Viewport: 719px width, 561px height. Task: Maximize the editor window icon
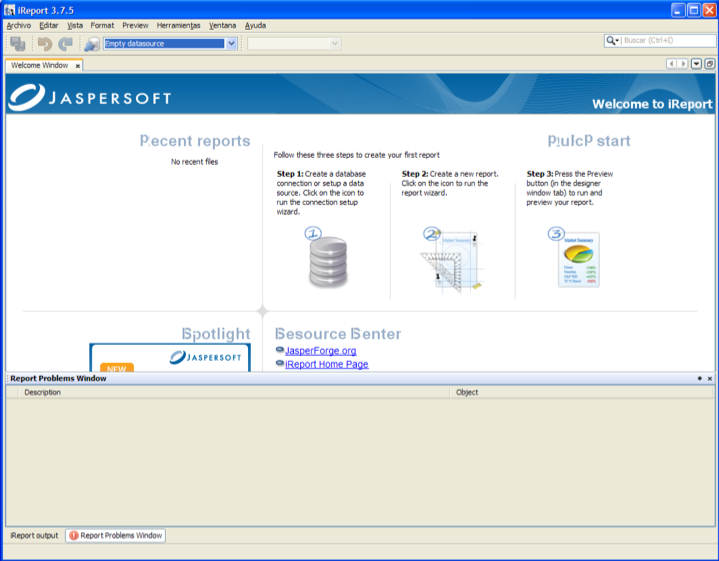[x=709, y=64]
